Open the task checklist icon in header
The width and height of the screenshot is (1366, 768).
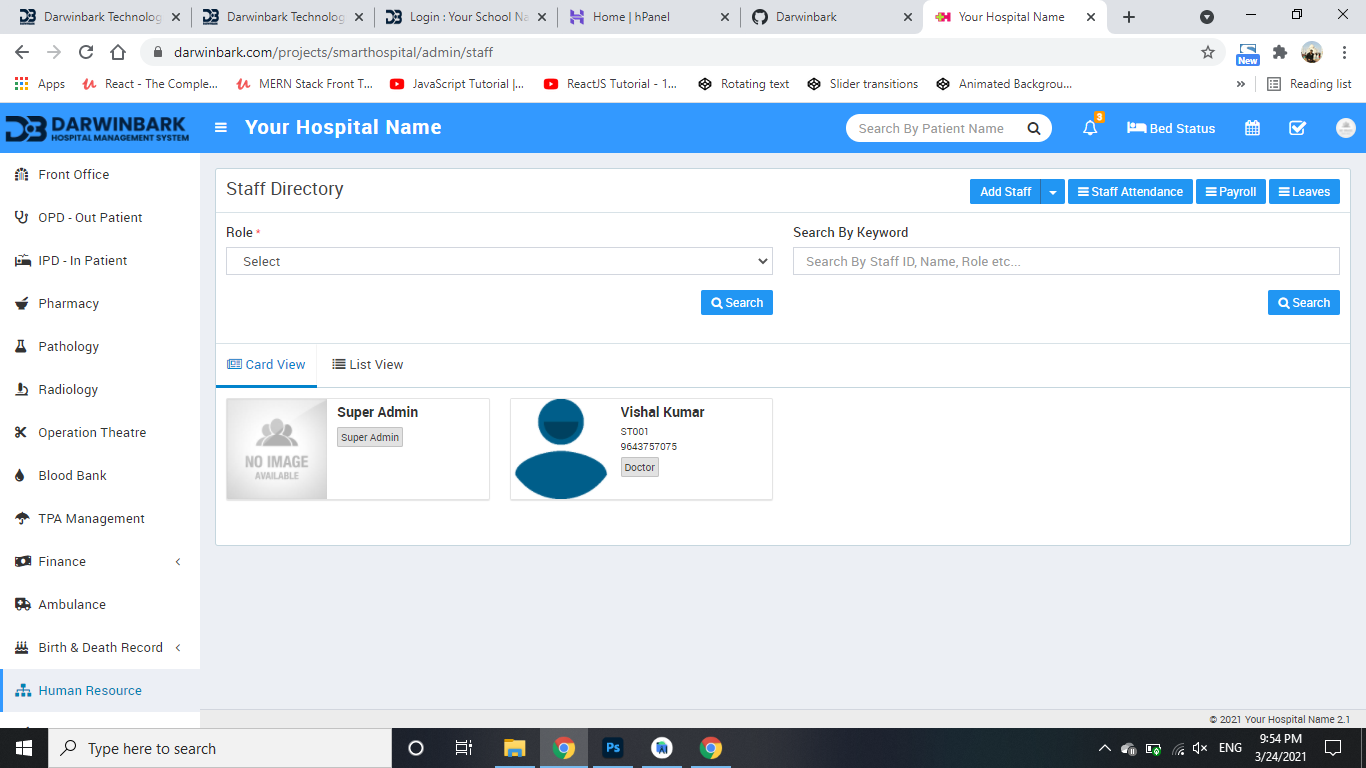click(1297, 128)
